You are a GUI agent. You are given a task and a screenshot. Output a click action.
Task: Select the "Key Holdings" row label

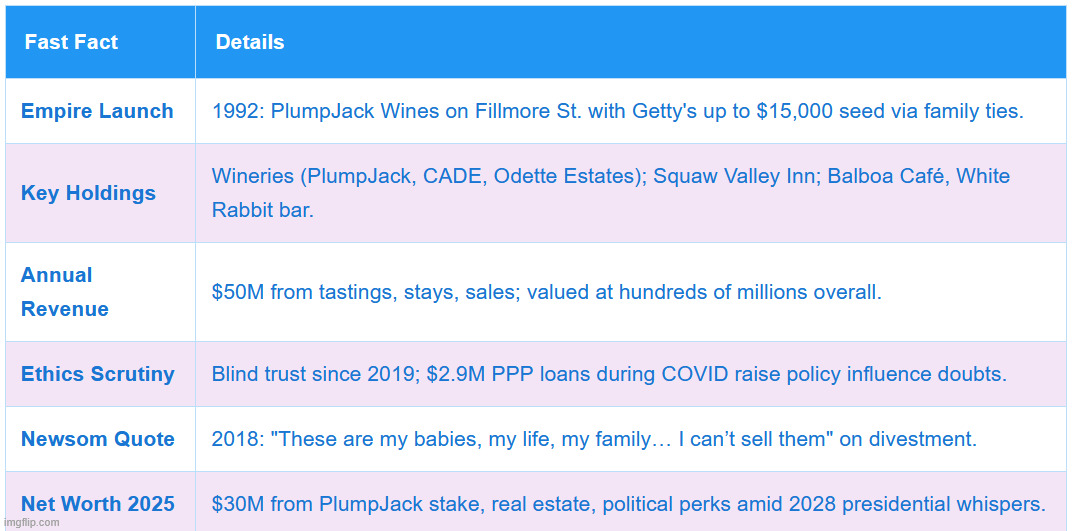[x=88, y=193]
